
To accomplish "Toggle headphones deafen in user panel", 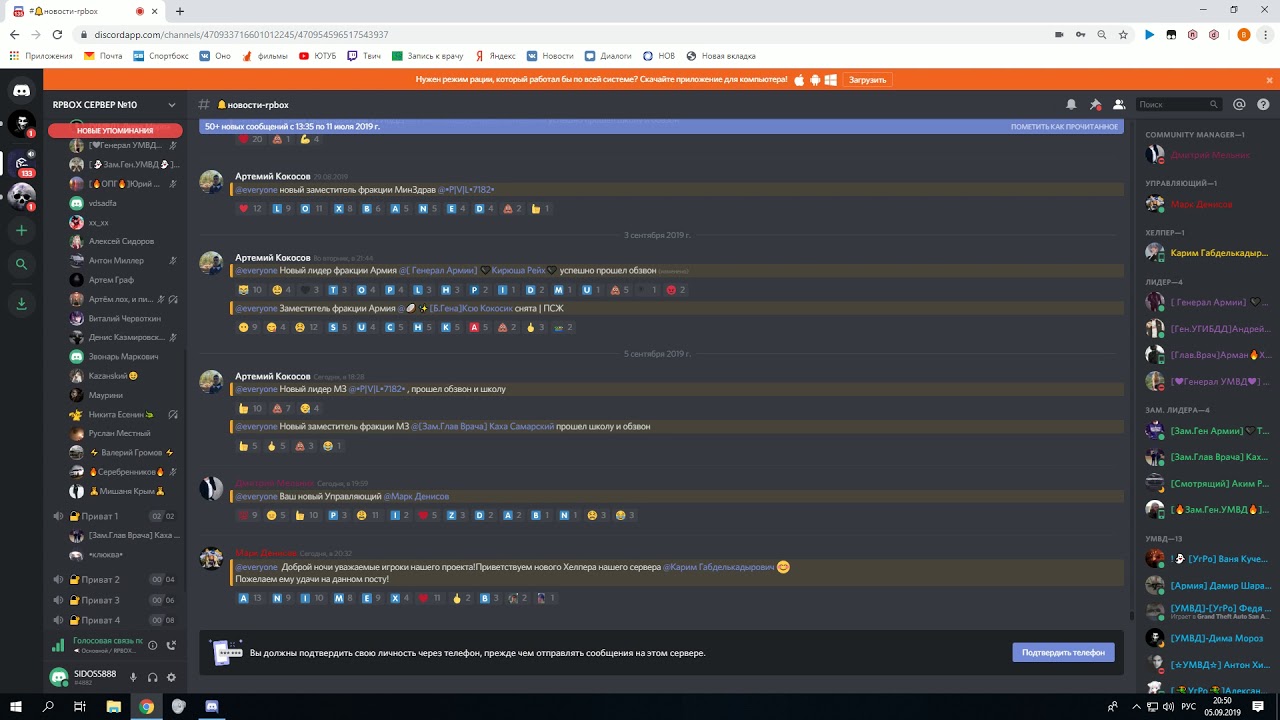I will pos(152,677).
